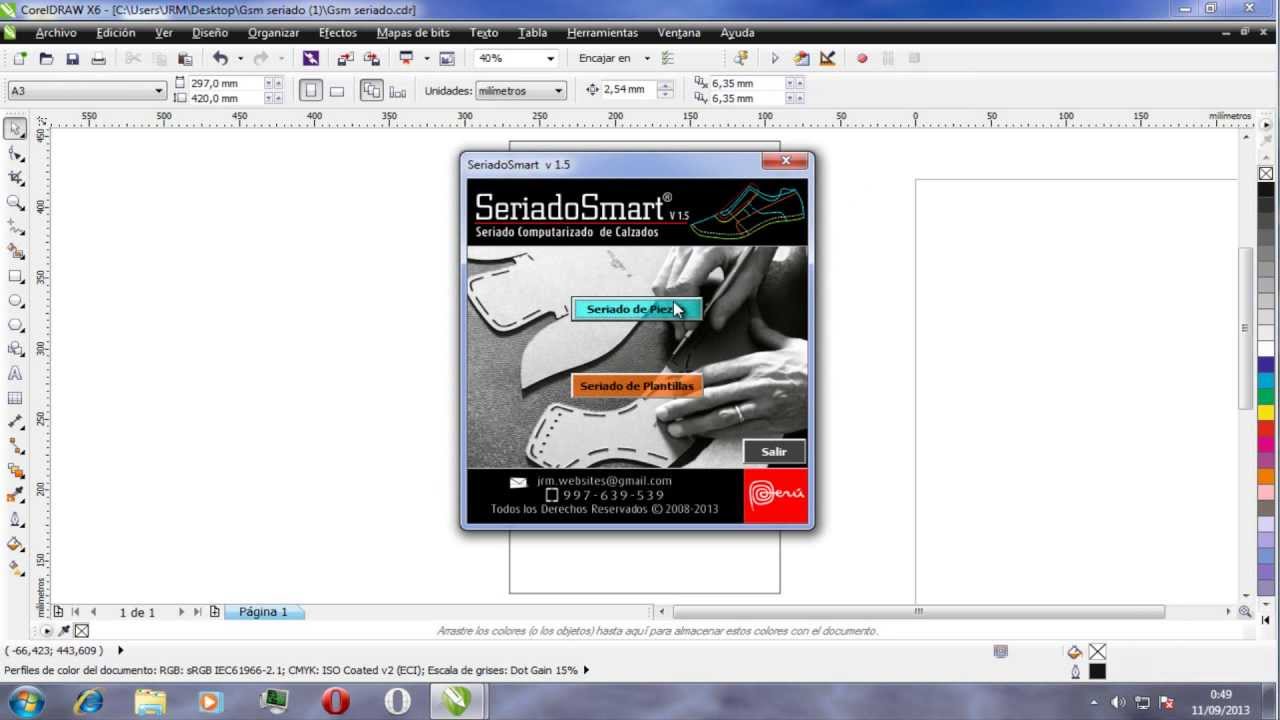Select the Rectangle tool
This screenshot has width=1280, height=720.
tap(15, 276)
